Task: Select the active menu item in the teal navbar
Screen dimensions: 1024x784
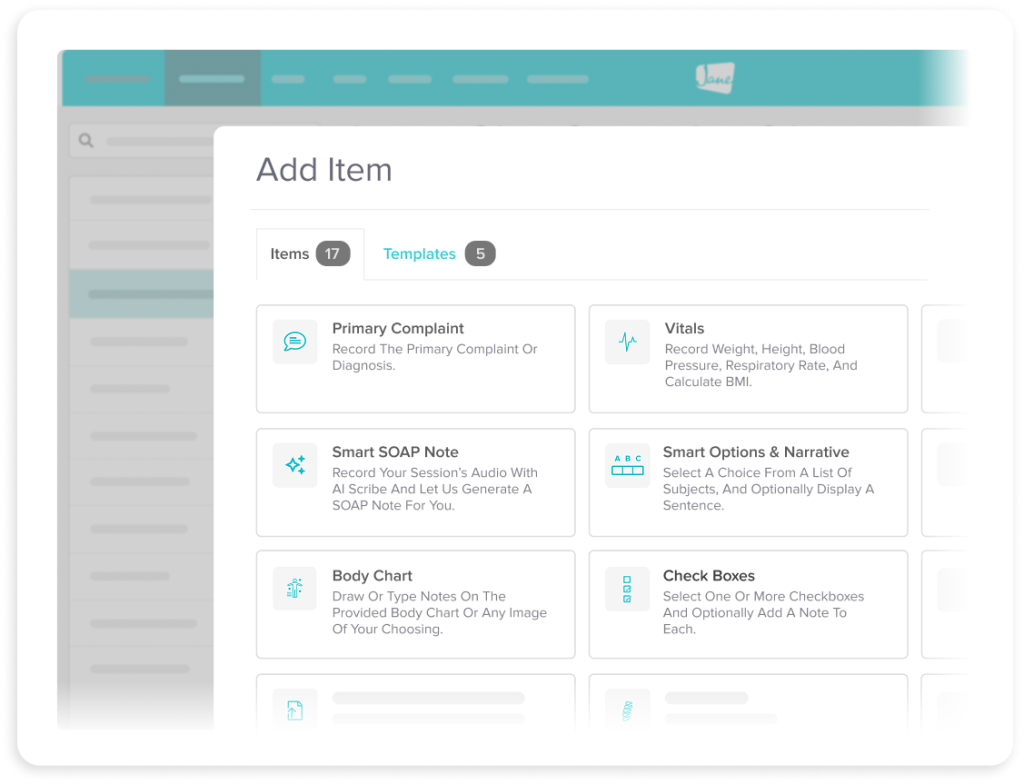Action: coord(213,78)
